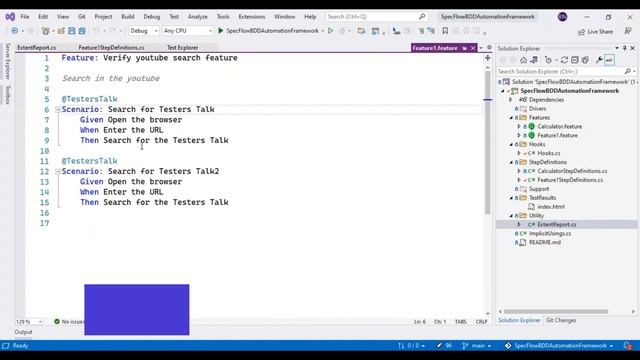Click the Pending Changes Filter clock icon
The width and height of the screenshot is (640, 360).
click(x=548, y=60)
